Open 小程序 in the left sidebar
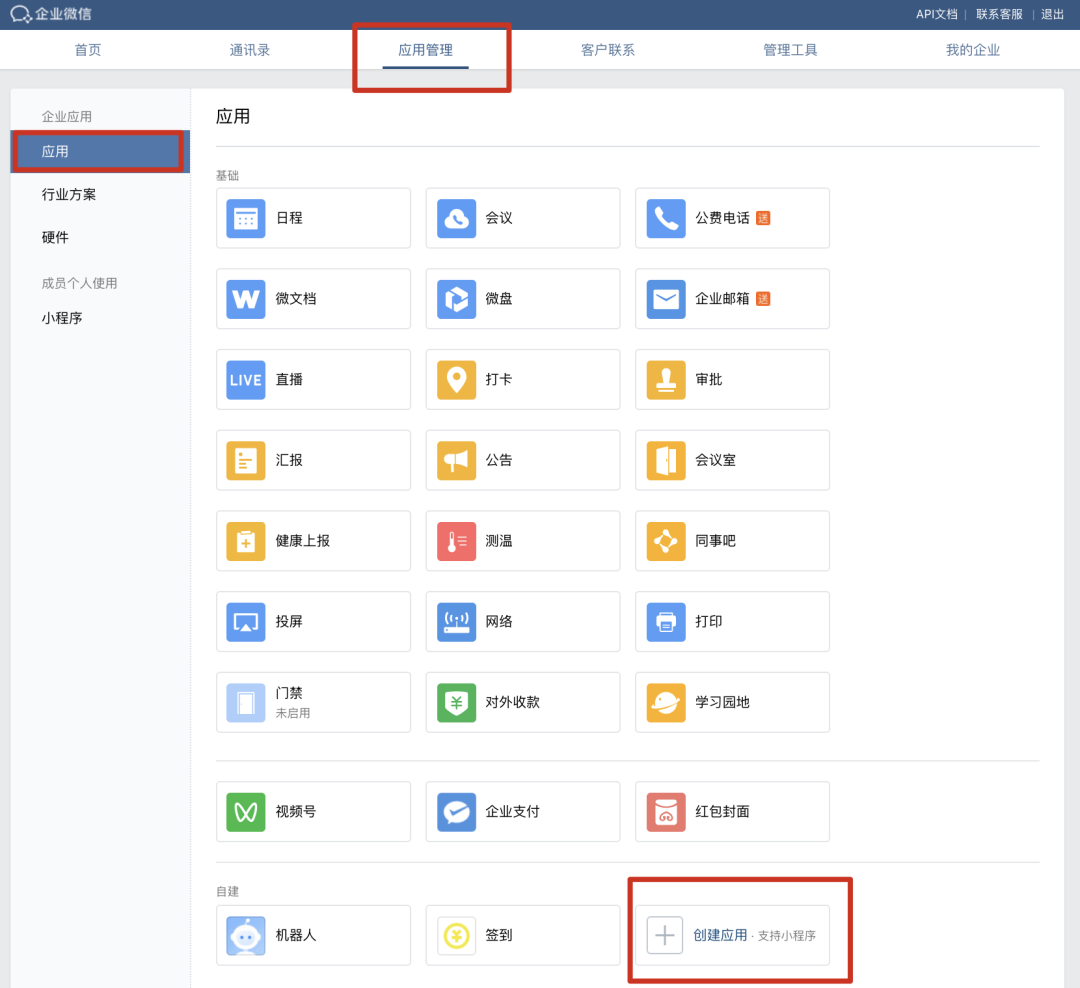 pyautogui.click(x=62, y=319)
